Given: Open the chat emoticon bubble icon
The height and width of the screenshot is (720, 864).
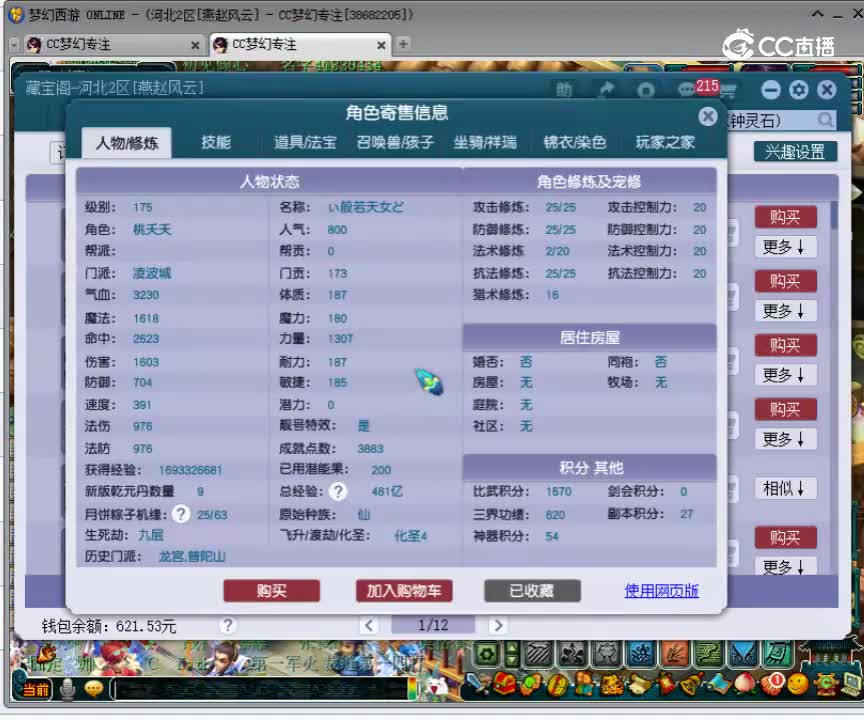Looking at the screenshot, I should (94, 688).
